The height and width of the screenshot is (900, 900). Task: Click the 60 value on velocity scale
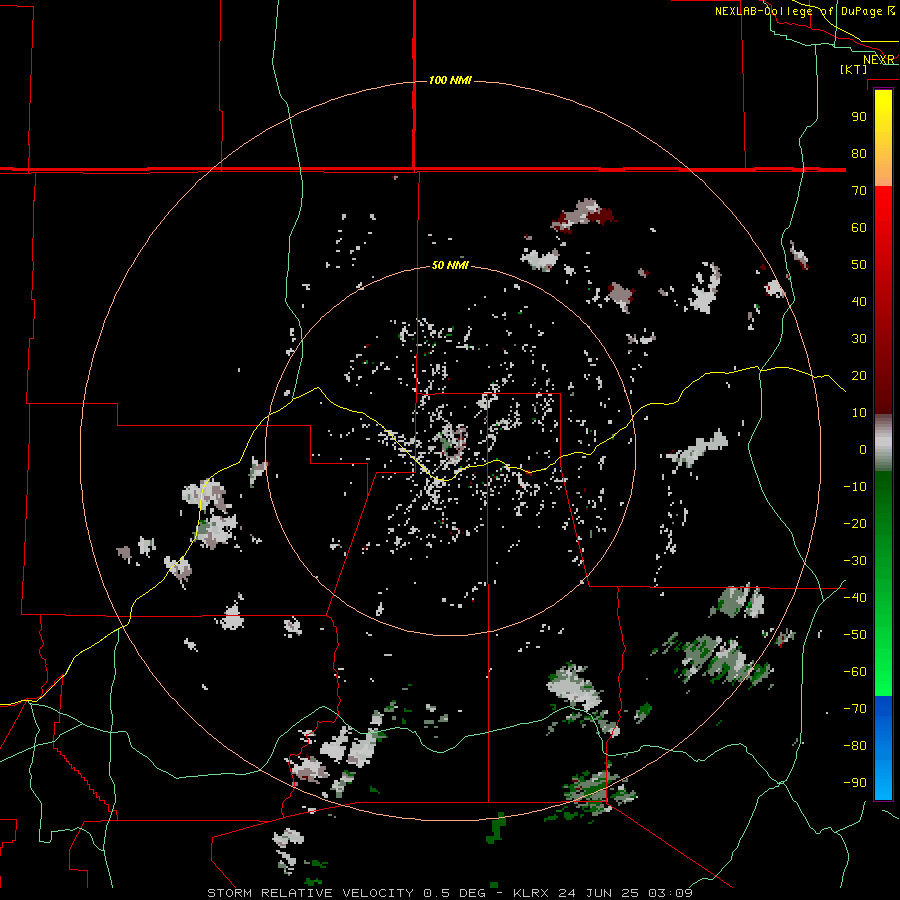point(859,228)
